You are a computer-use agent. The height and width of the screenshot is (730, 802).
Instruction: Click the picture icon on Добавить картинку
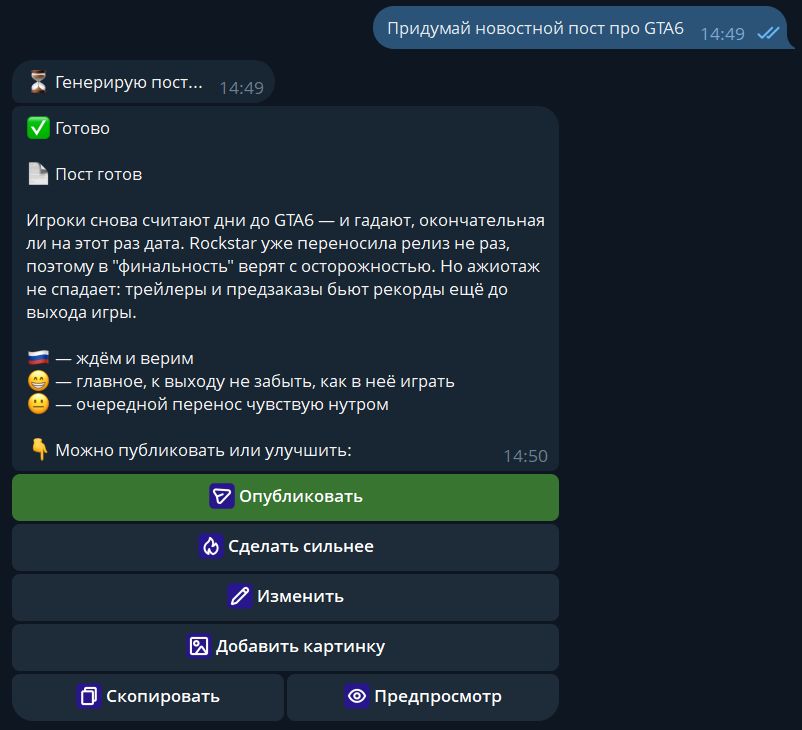point(198,646)
